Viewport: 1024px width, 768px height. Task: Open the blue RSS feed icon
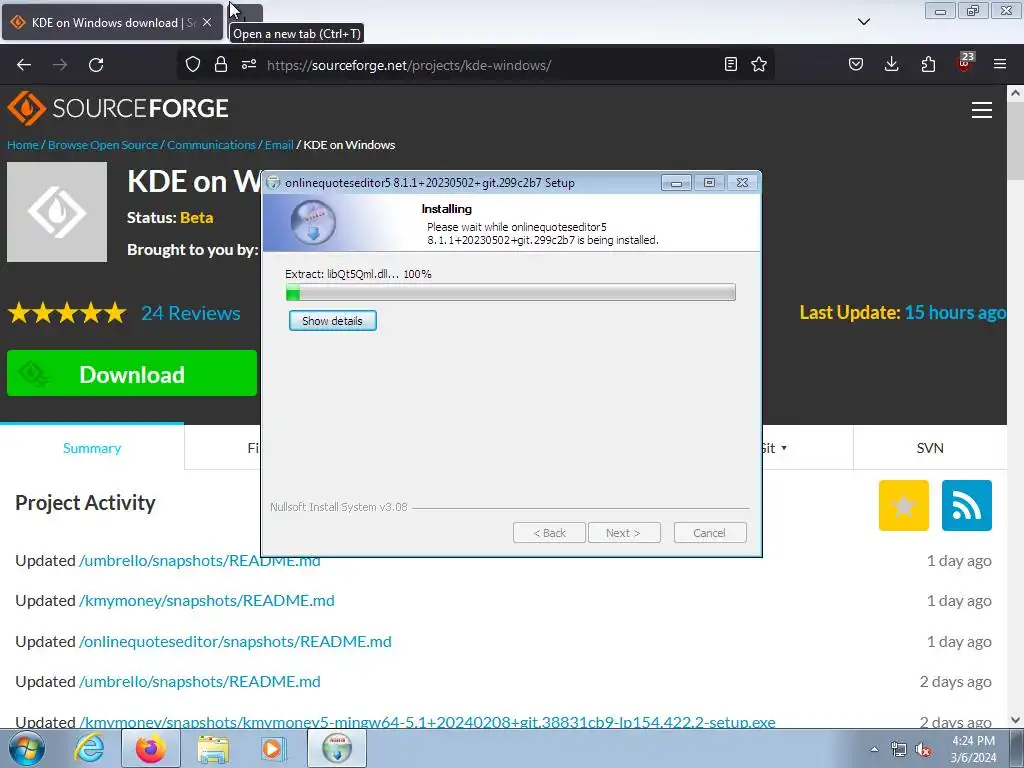coord(967,505)
